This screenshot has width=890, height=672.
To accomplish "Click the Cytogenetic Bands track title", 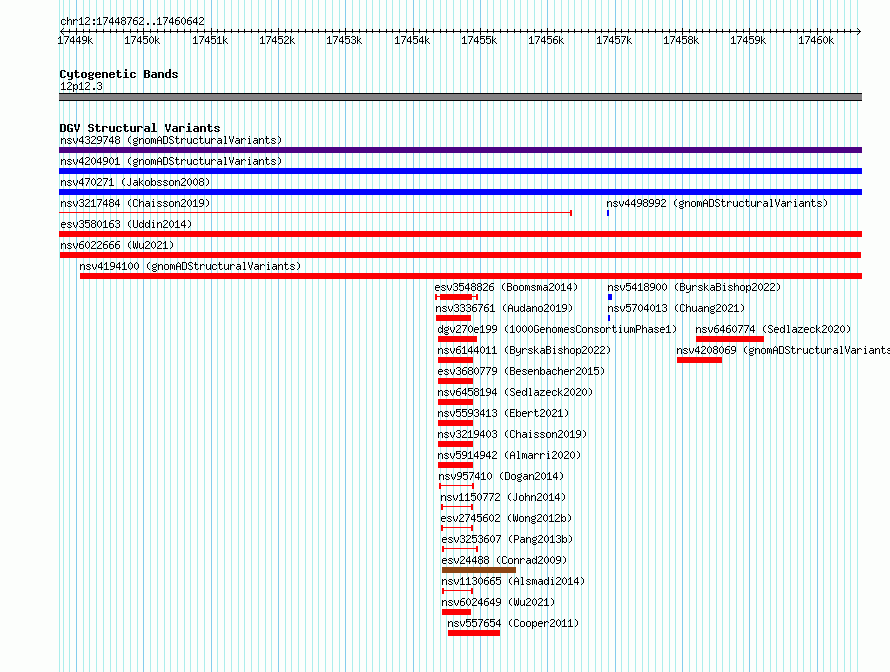I will click(119, 74).
